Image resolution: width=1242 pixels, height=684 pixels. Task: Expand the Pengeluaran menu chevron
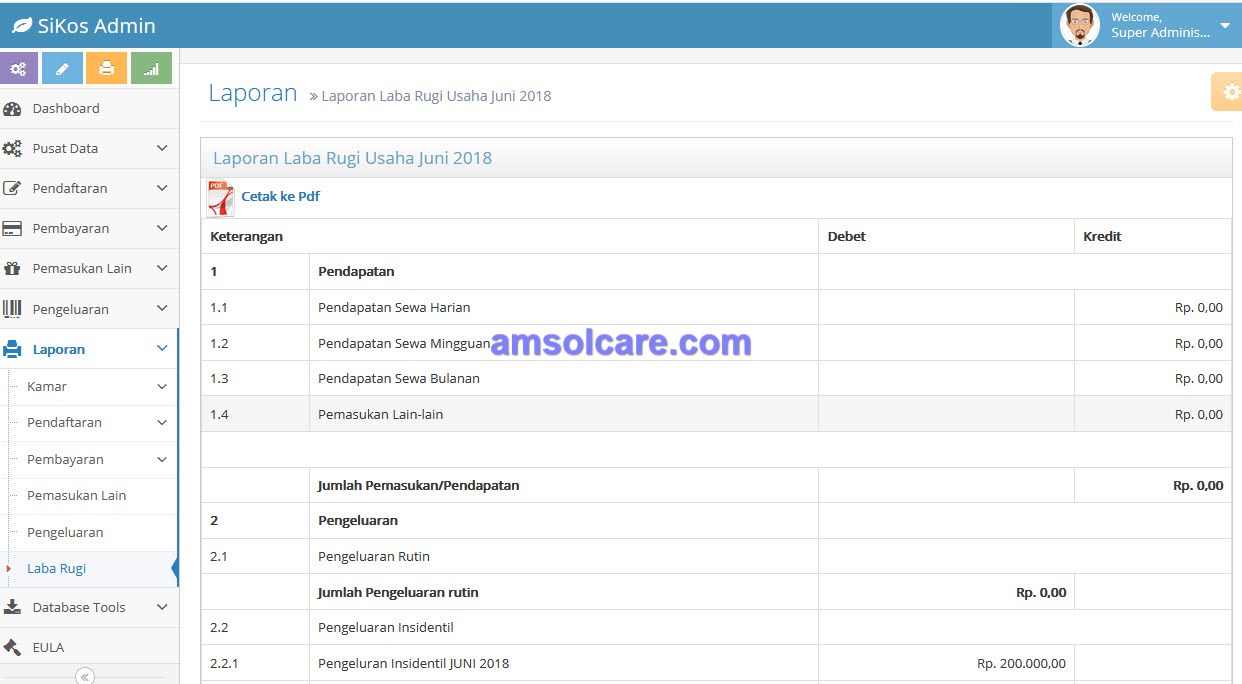[162, 309]
